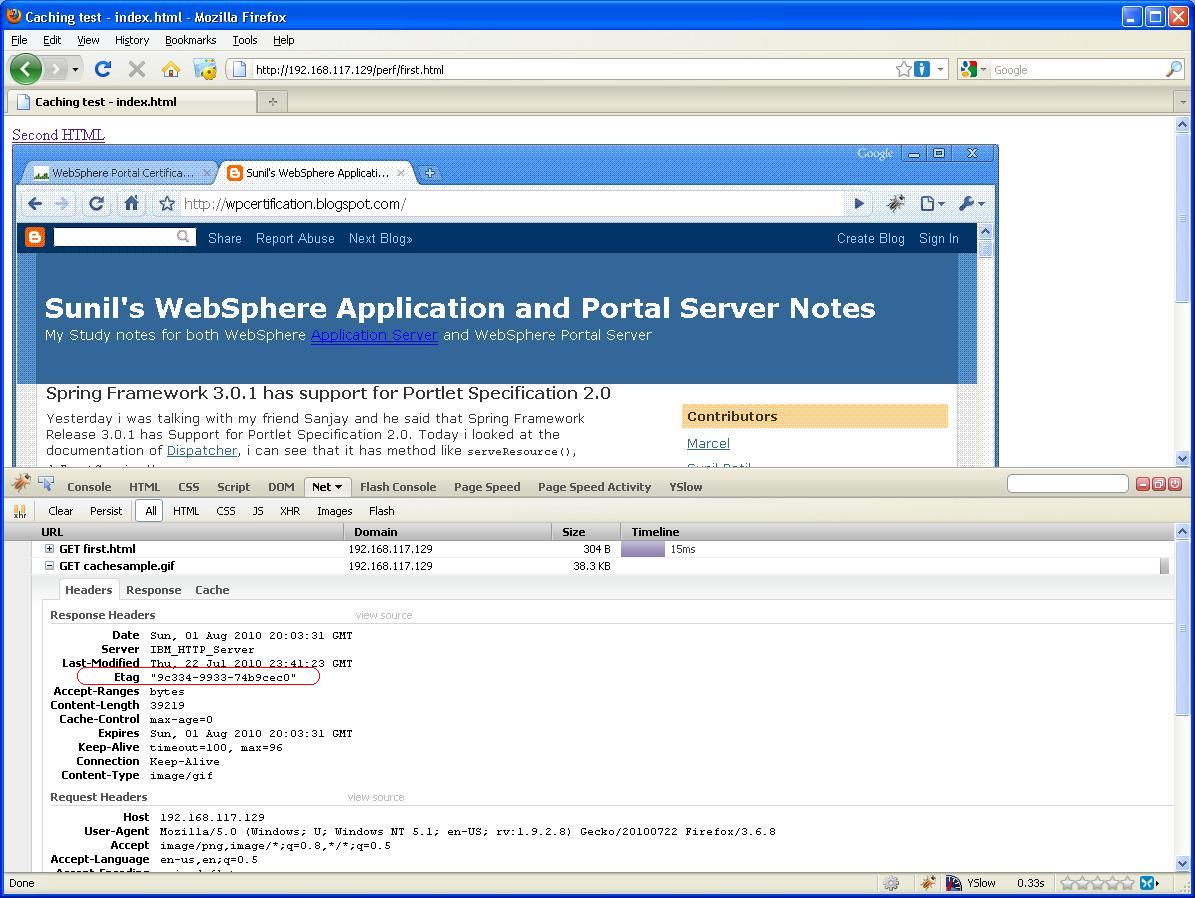
Task: Click the Second HTML link
Action: 58,135
